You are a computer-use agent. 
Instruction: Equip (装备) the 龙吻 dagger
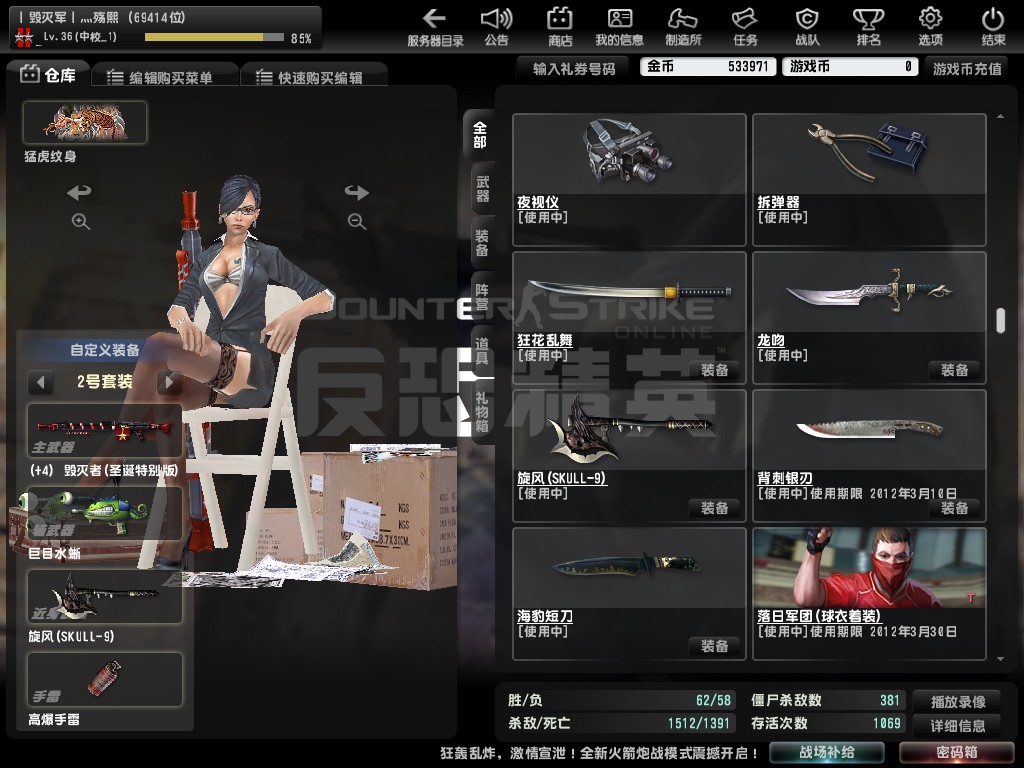[x=954, y=370]
